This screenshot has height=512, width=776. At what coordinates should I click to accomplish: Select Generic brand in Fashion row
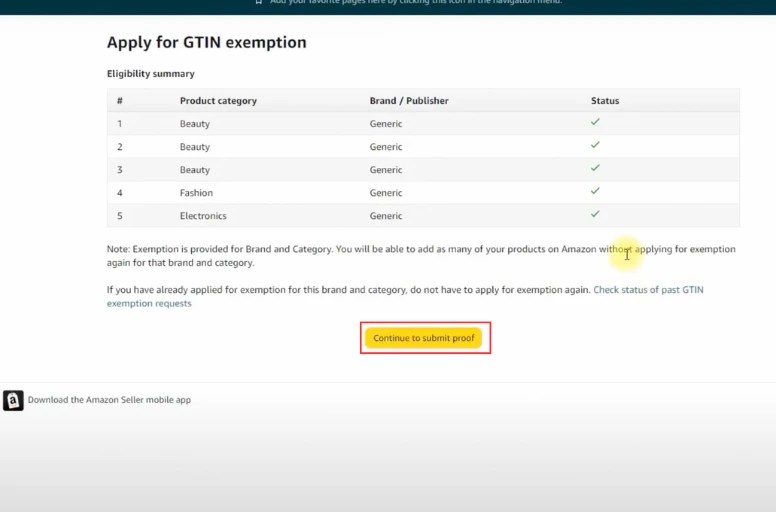tap(386, 193)
